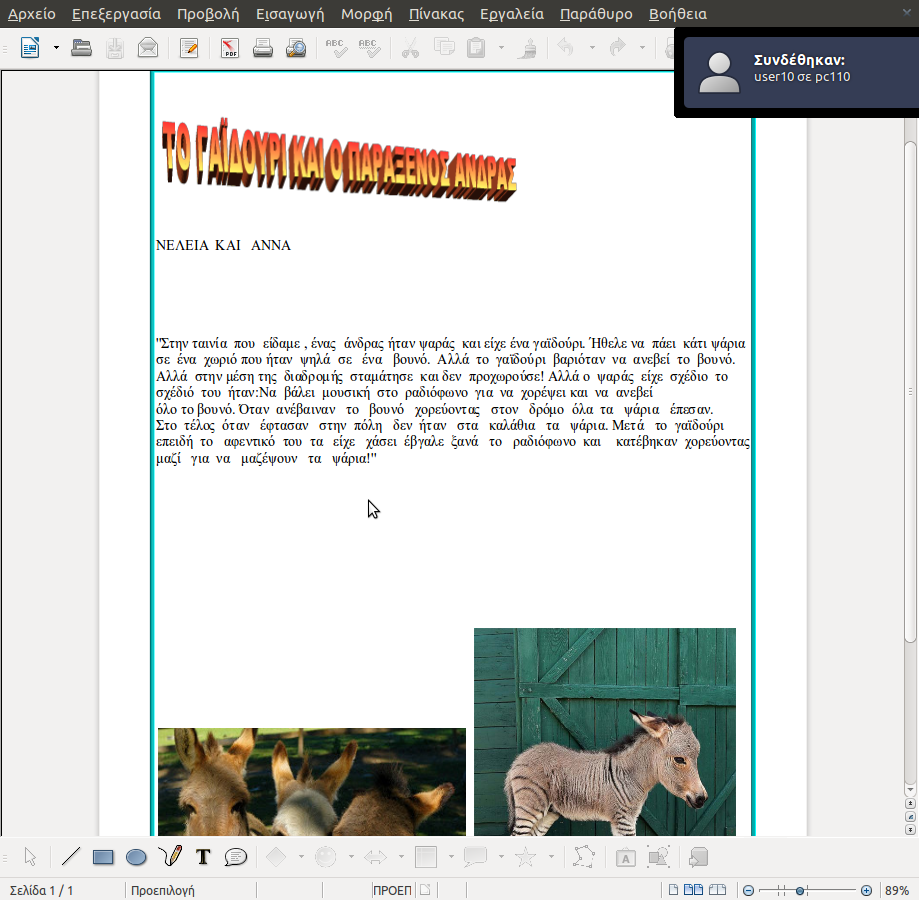Click the document modified indicator icon

pos(426,889)
